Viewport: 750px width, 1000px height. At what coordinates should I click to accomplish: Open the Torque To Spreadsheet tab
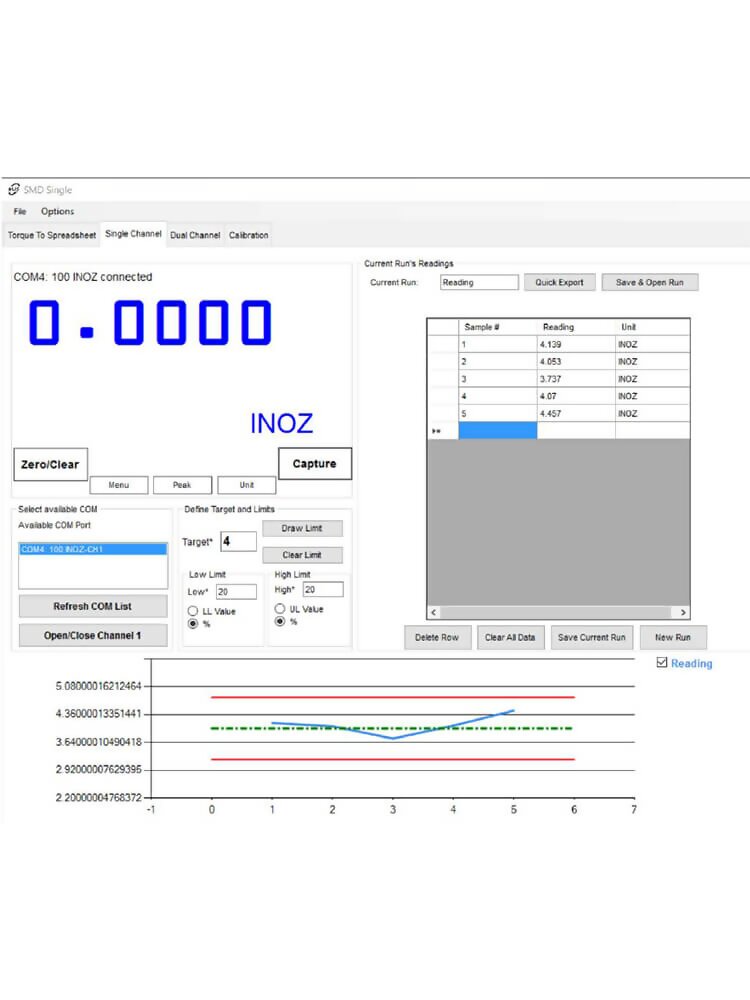52,235
